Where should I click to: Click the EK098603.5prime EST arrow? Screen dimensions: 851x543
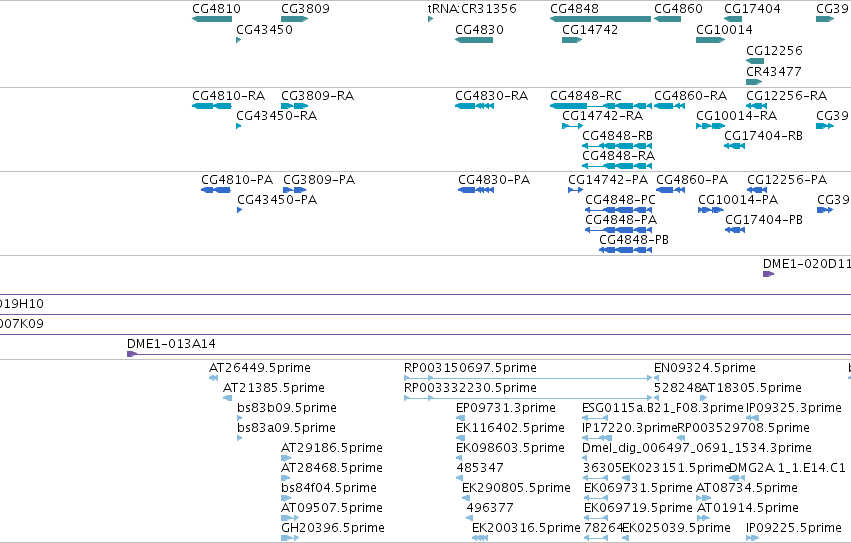[459, 458]
